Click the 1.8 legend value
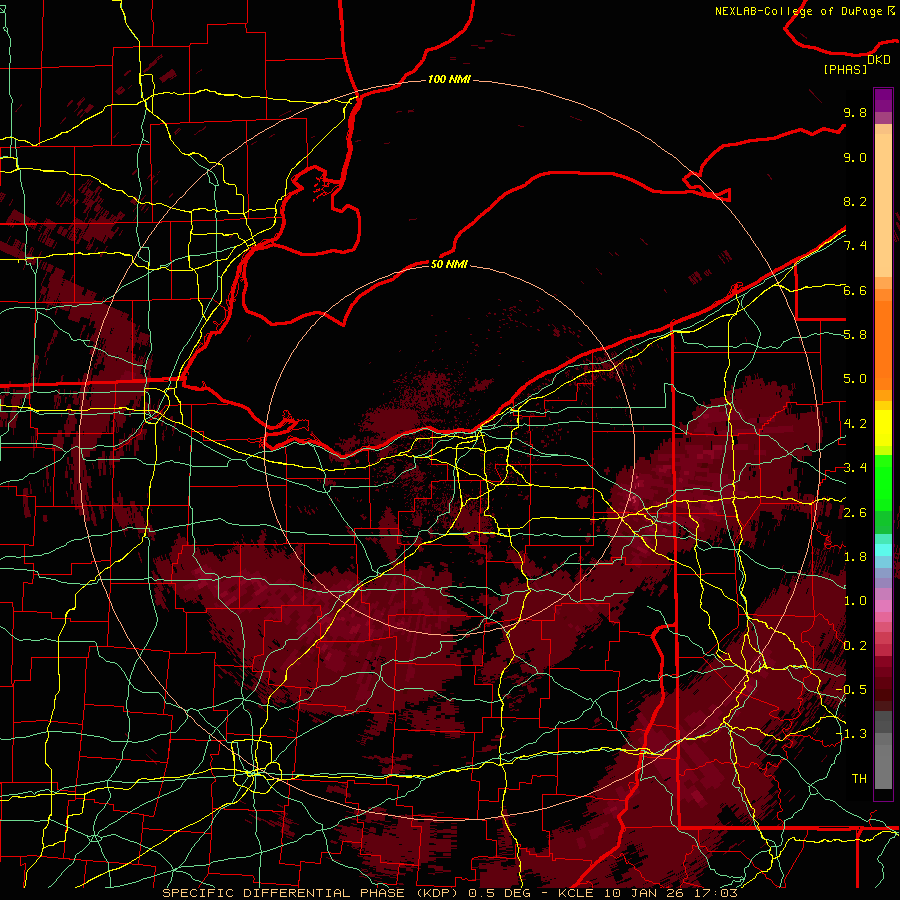This screenshot has width=900, height=900. pos(855,557)
